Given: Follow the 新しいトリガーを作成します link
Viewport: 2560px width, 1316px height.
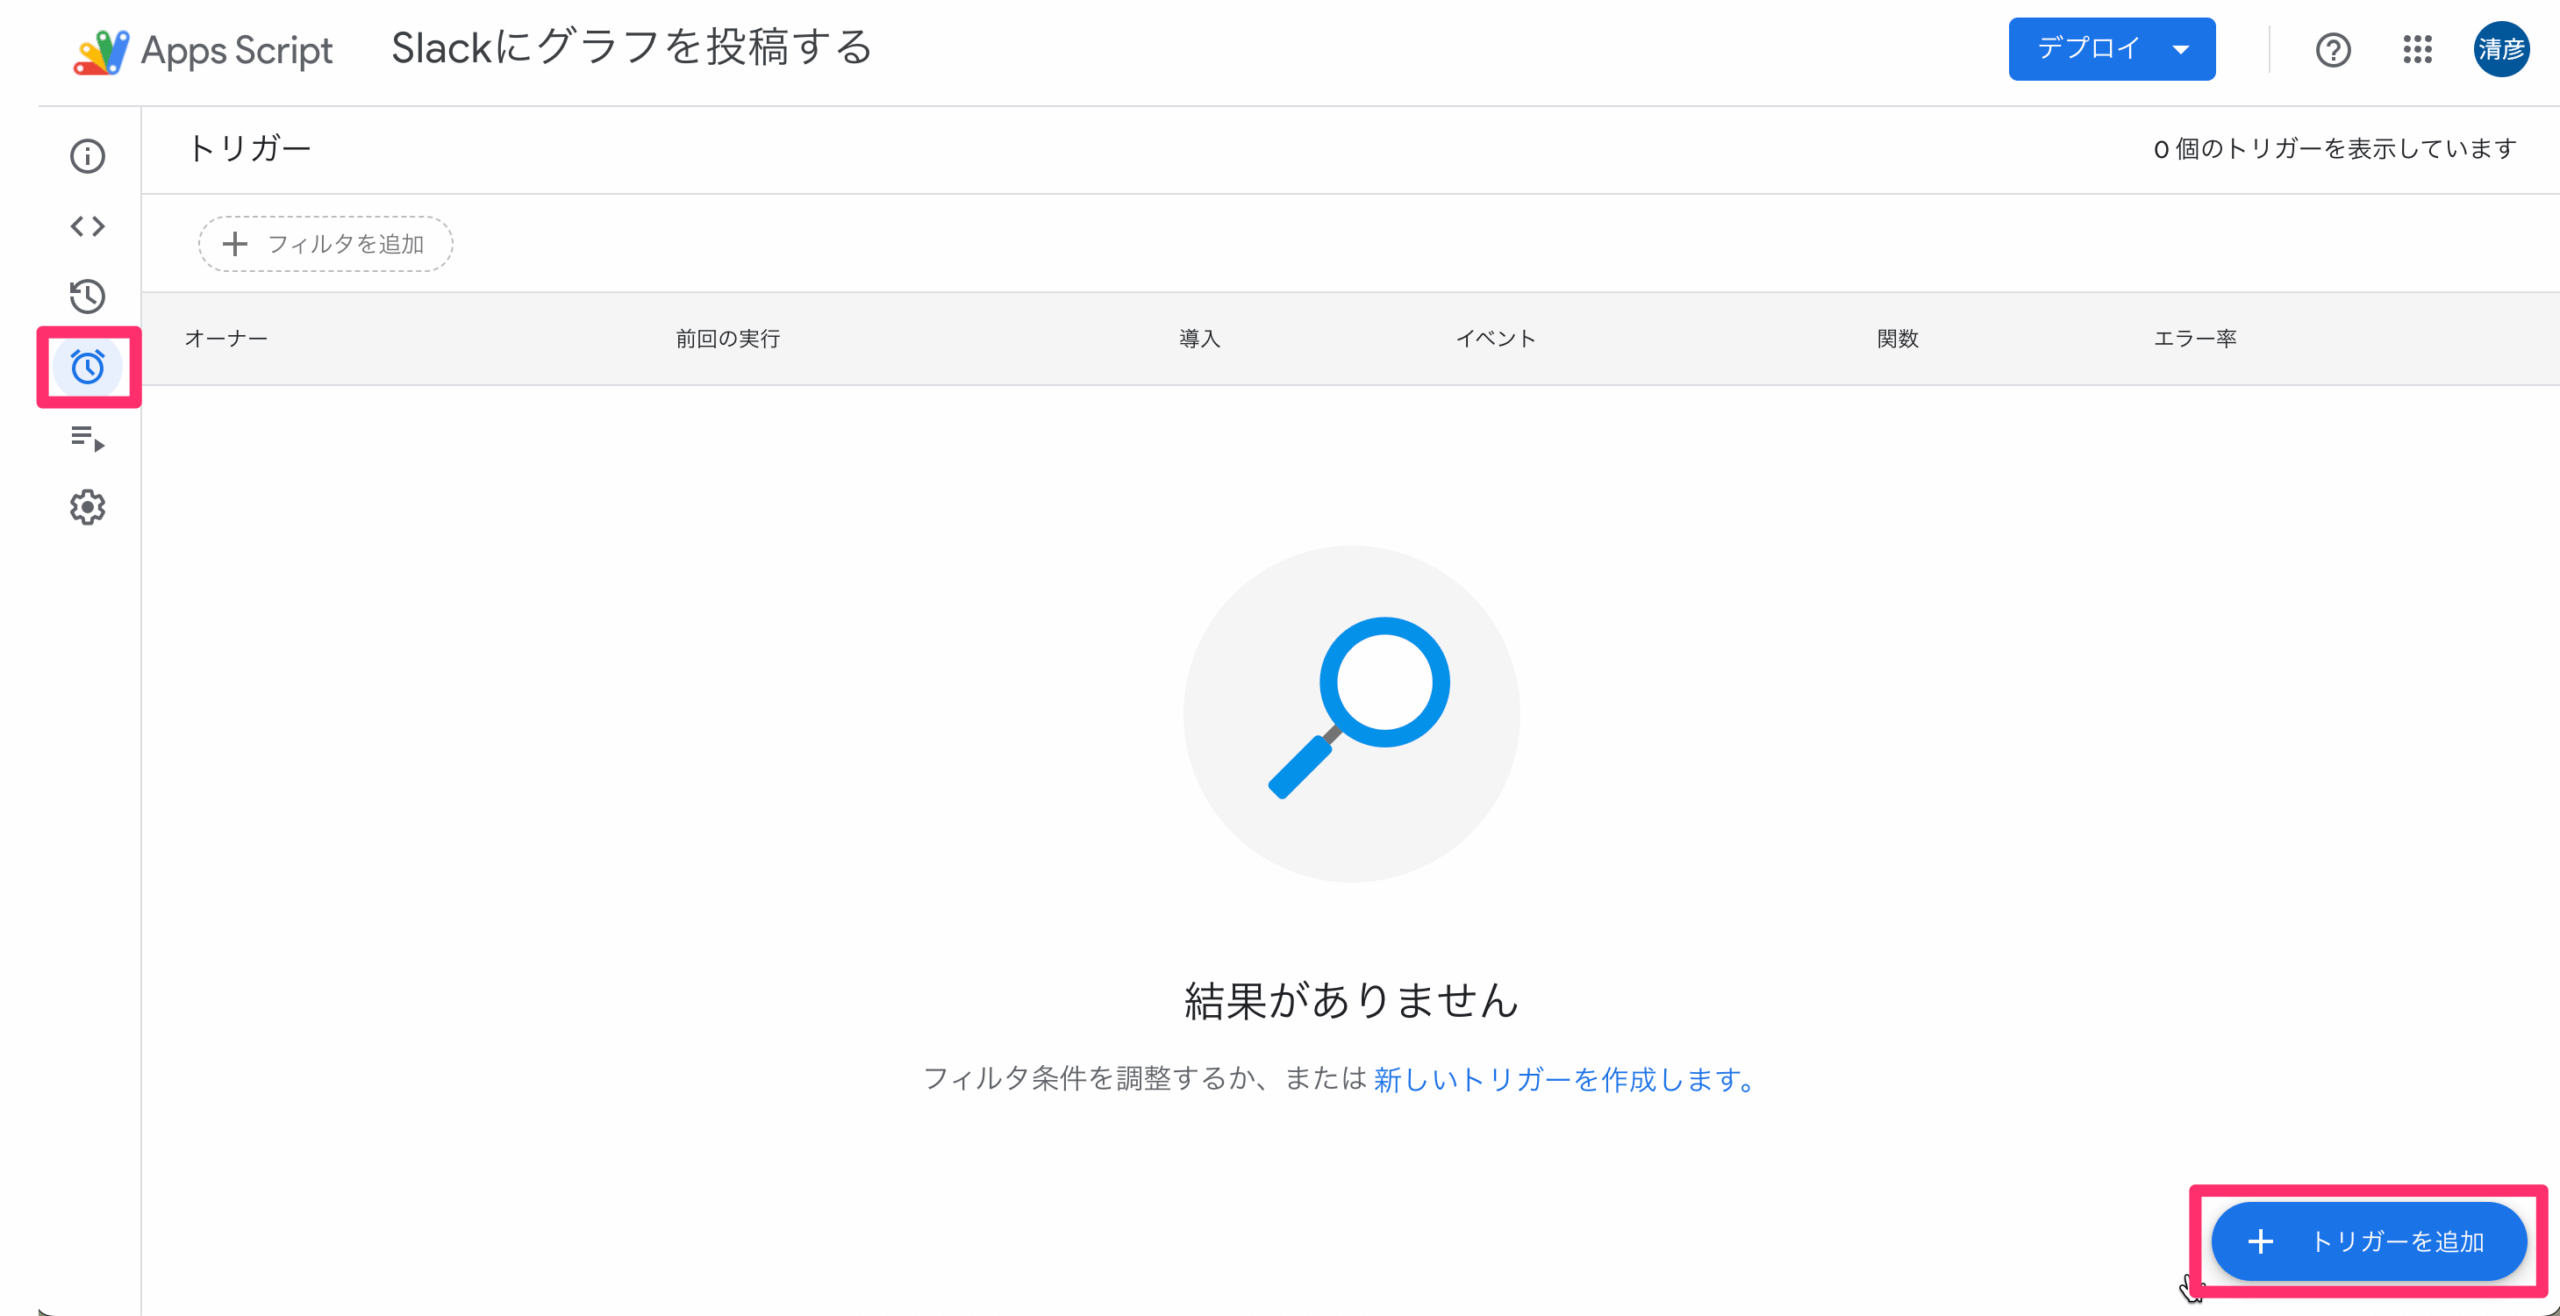Looking at the screenshot, I should [x=1566, y=1079].
